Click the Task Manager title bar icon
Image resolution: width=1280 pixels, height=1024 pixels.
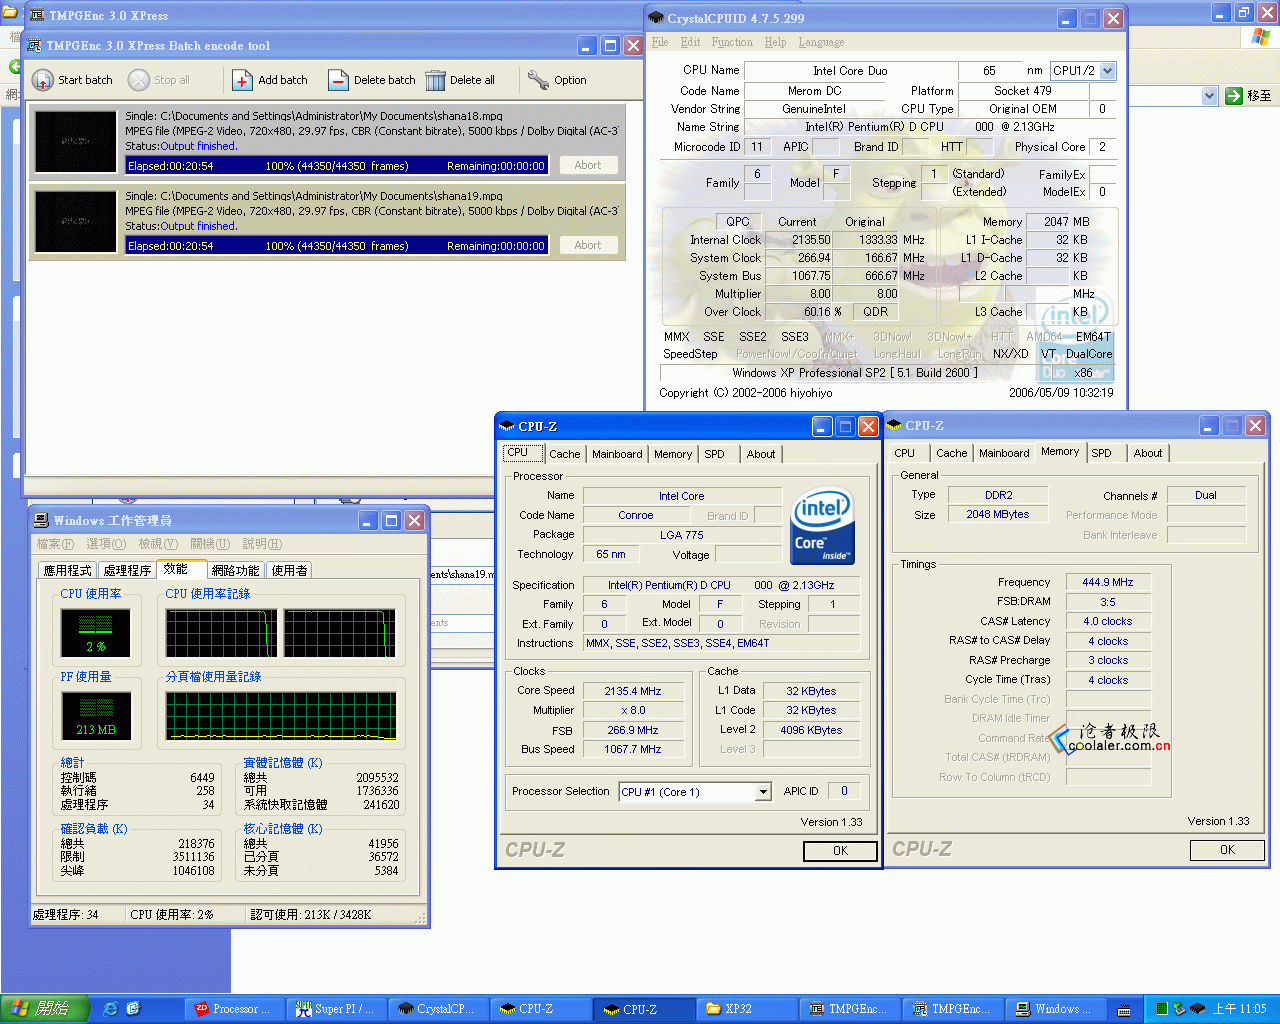[41, 520]
